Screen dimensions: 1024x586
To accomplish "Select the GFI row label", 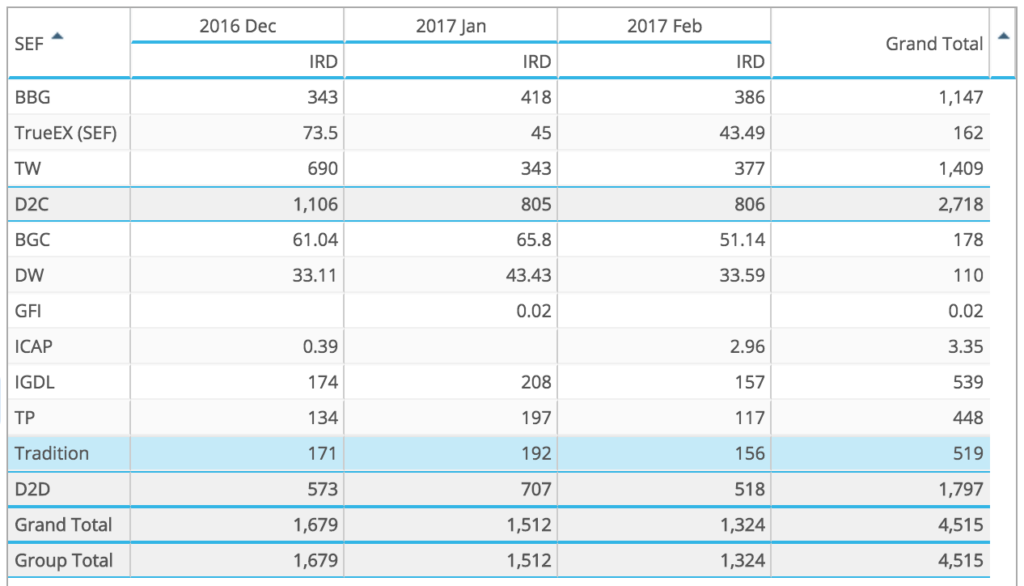I will click(27, 311).
